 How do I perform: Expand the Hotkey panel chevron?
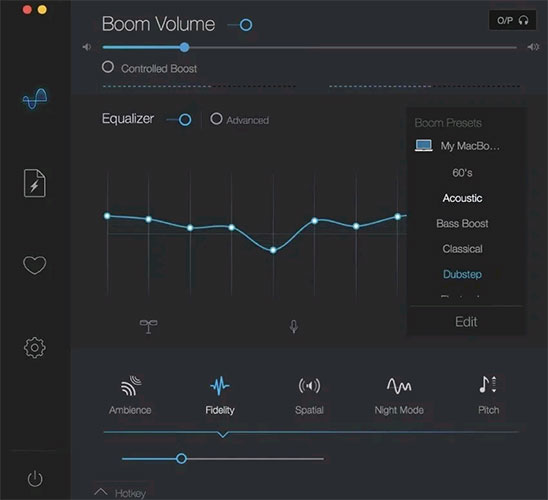pyautogui.click(x=101, y=492)
